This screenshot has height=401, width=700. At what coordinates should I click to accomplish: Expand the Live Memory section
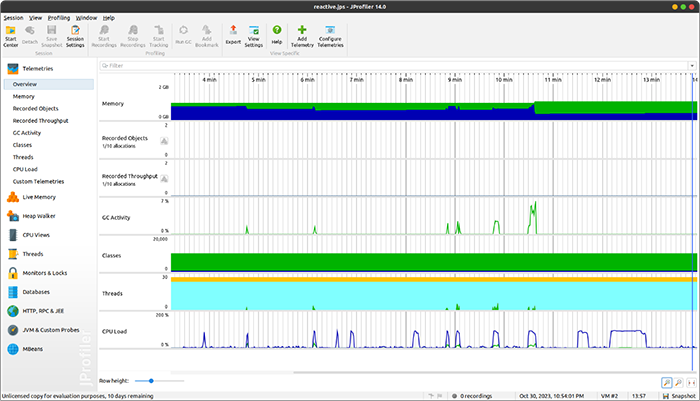(38, 197)
